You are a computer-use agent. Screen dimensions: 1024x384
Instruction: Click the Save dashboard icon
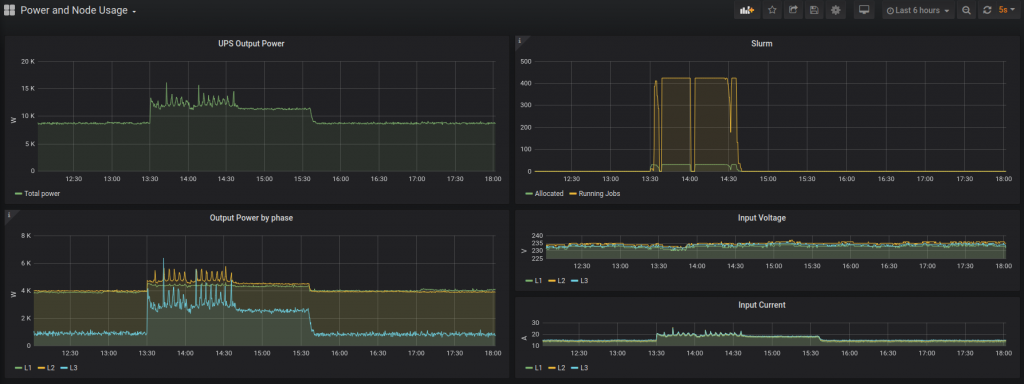(x=814, y=10)
